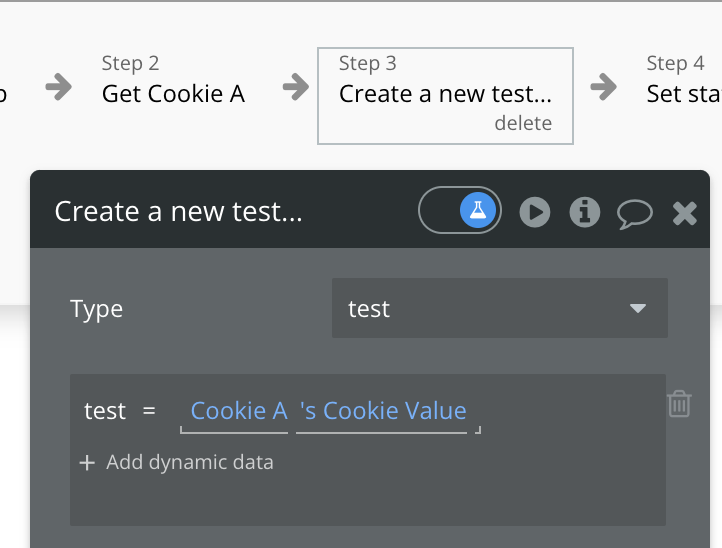The width and height of the screenshot is (722, 548).
Task: Toggle the flask switch in the panel header
Action: (x=460, y=211)
